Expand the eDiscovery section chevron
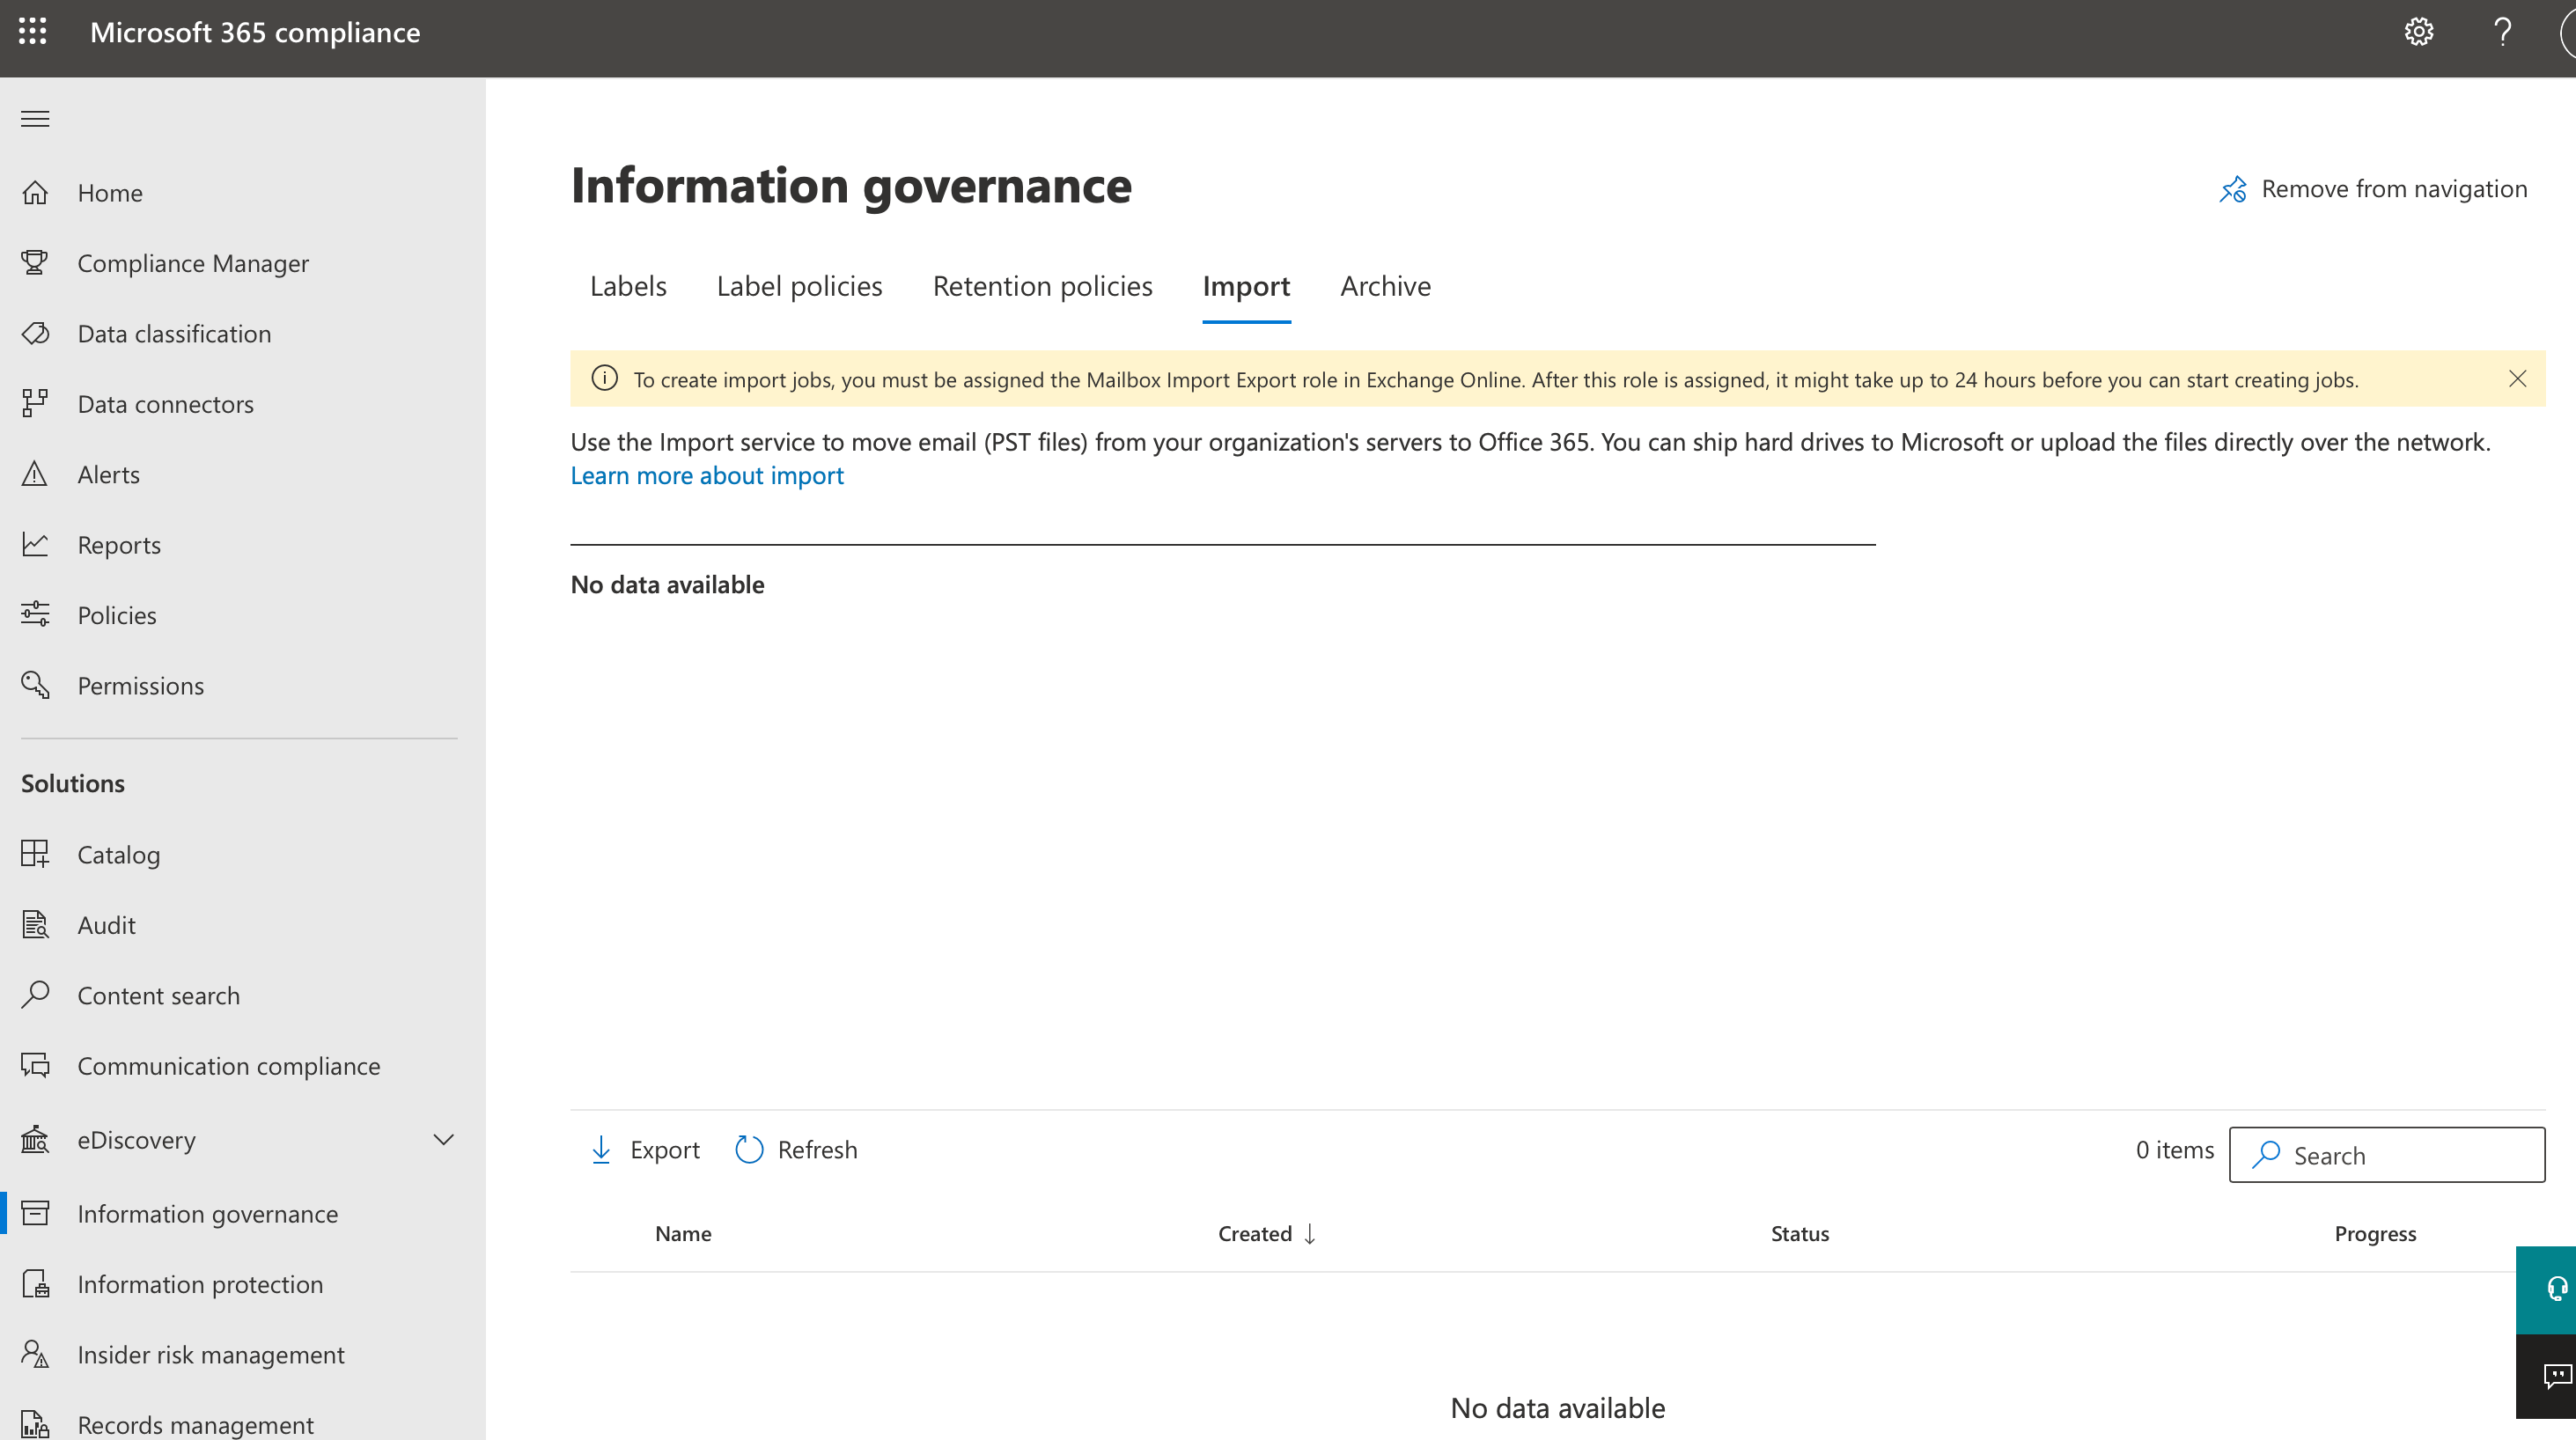This screenshot has height=1440, width=2576. [x=443, y=1140]
